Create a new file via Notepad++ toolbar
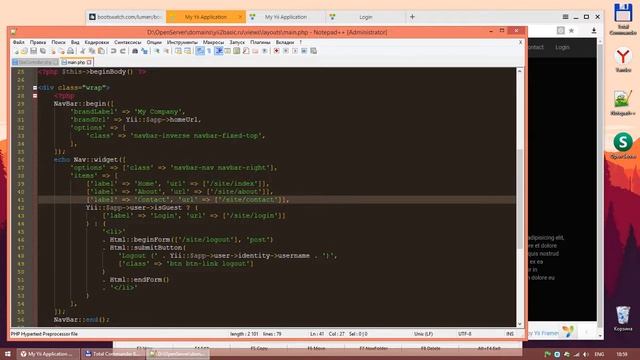This screenshot has width=640, height=360. (x=16, y=51)
